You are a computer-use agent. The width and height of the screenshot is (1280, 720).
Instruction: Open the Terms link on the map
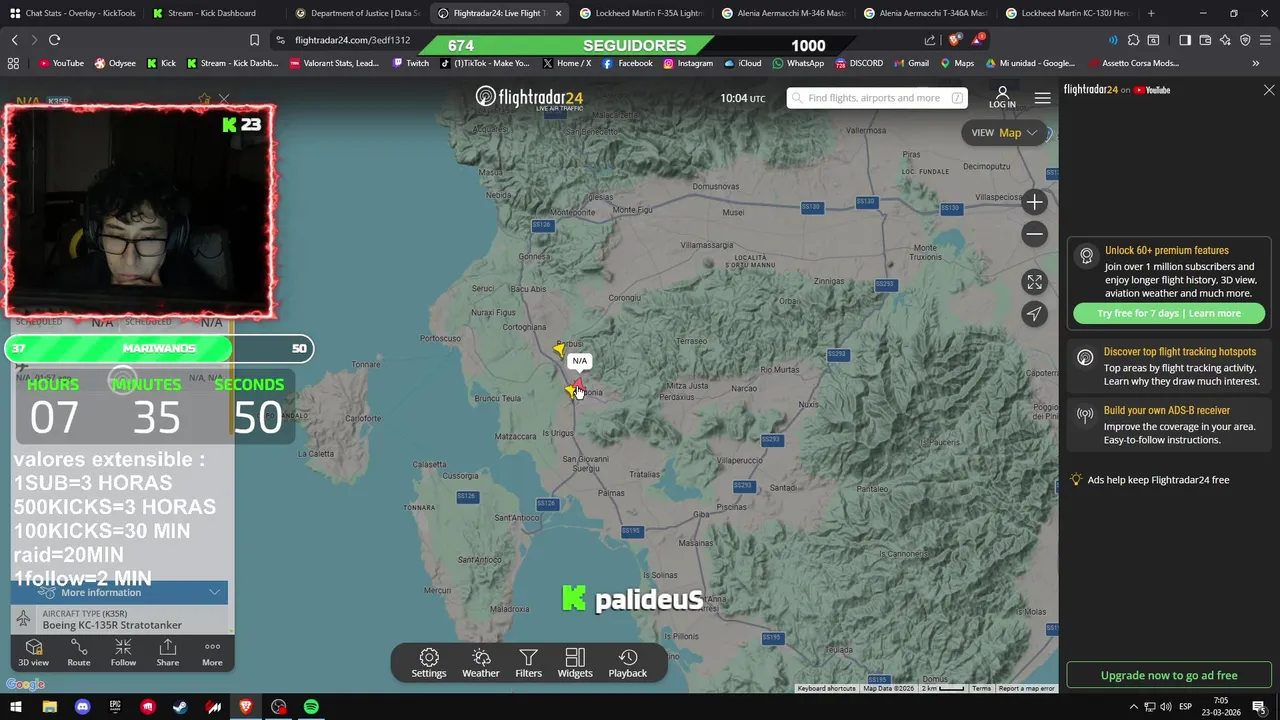981,688
